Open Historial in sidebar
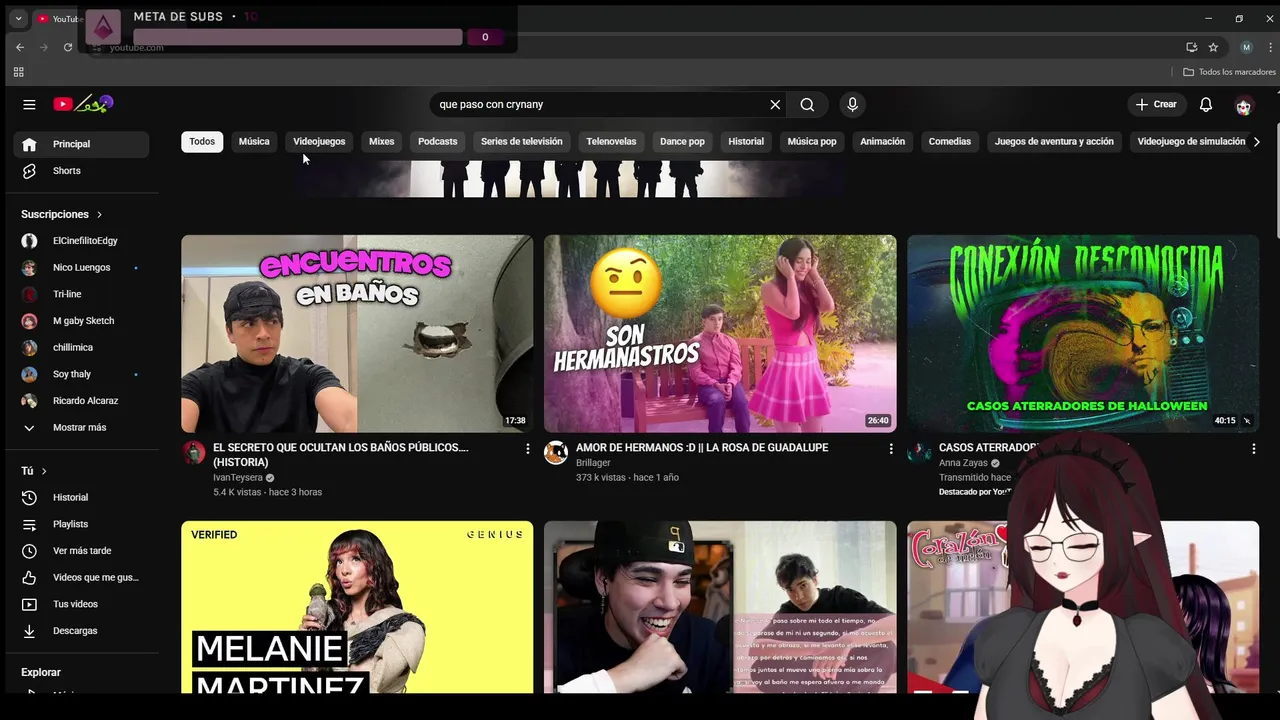This screenshot has width=1280, height=720. coord(81,497)
